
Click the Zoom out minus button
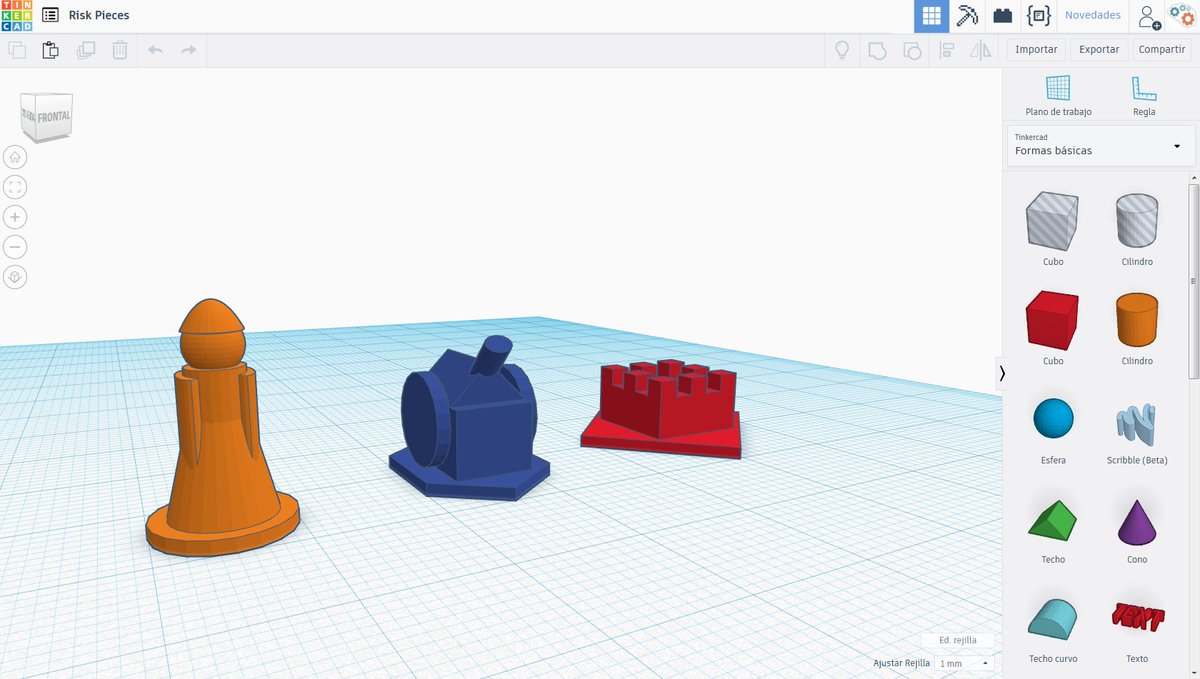point(15,247)
